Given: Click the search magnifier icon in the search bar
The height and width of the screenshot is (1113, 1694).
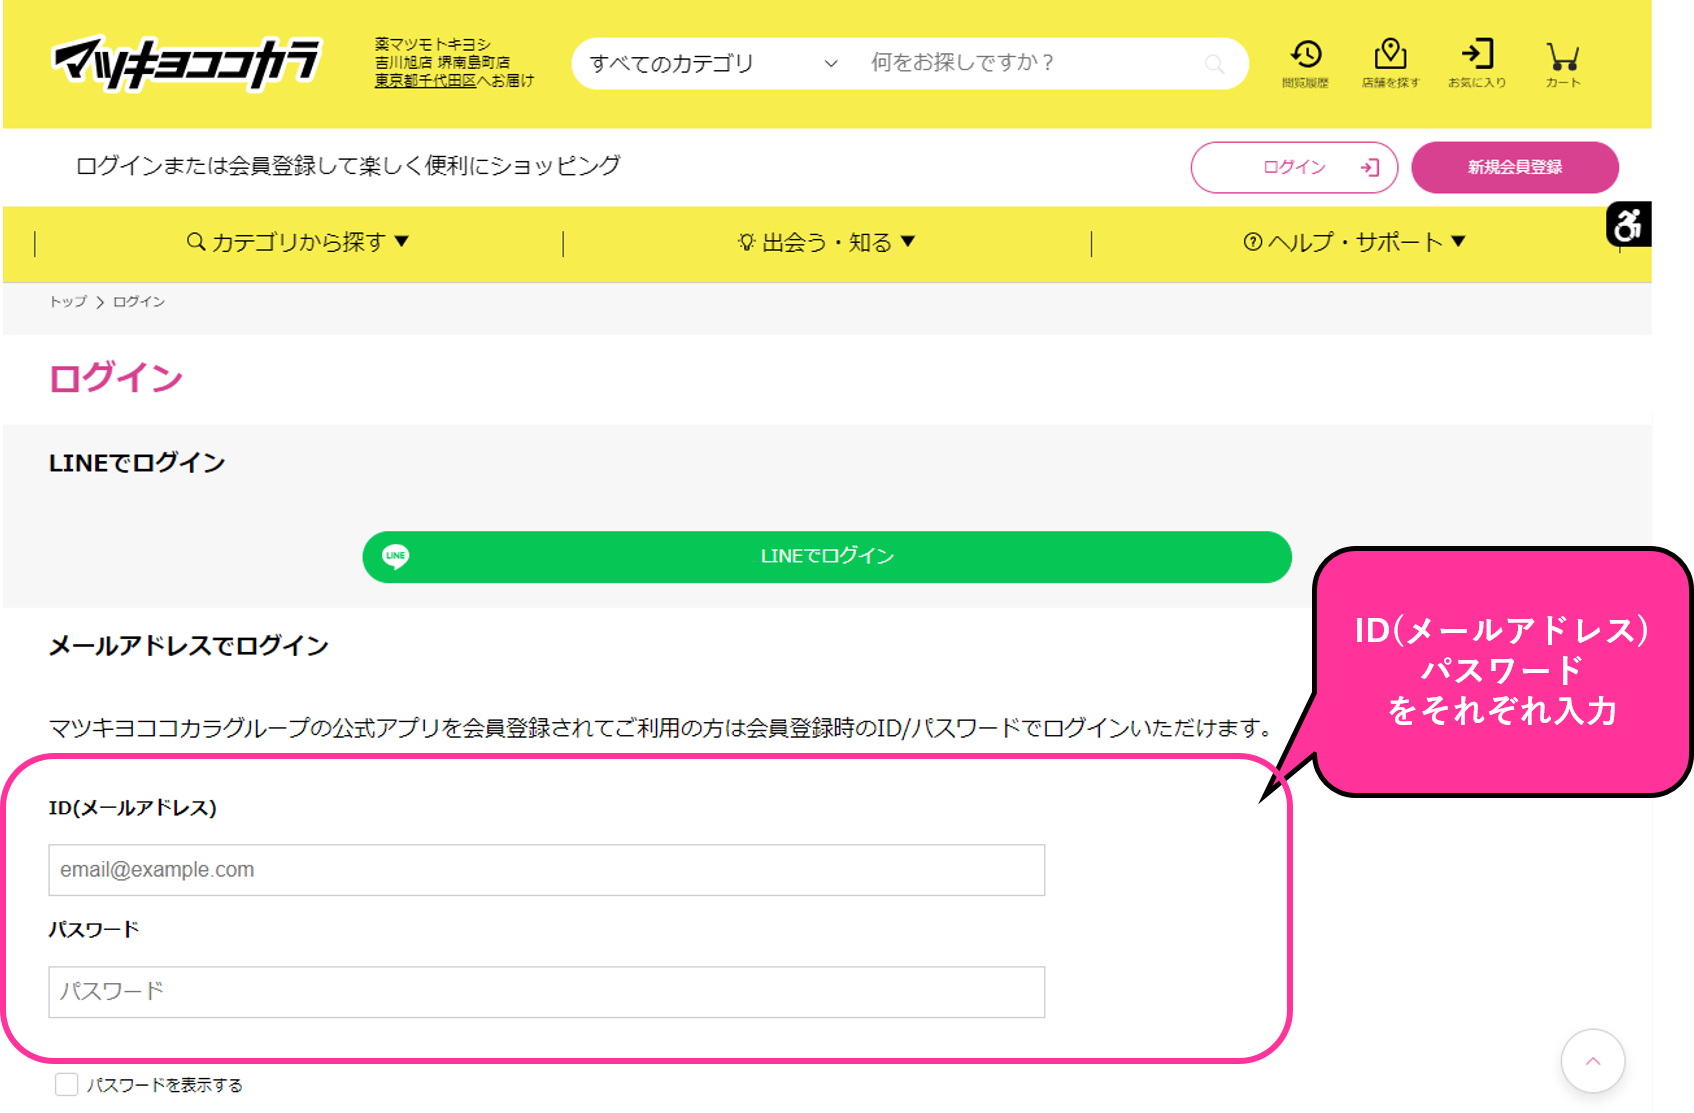Looking at the screenshot, I should [1214, 63].
